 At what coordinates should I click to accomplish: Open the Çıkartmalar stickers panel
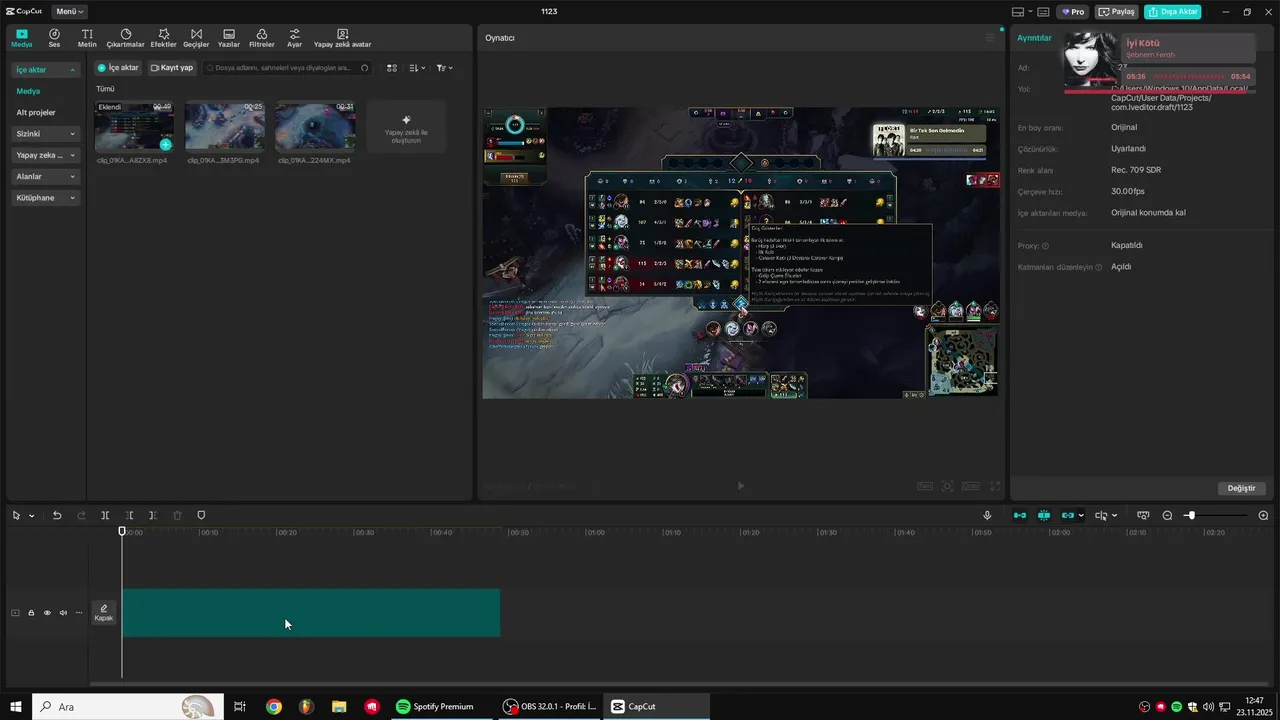click(x=126, y=38)
